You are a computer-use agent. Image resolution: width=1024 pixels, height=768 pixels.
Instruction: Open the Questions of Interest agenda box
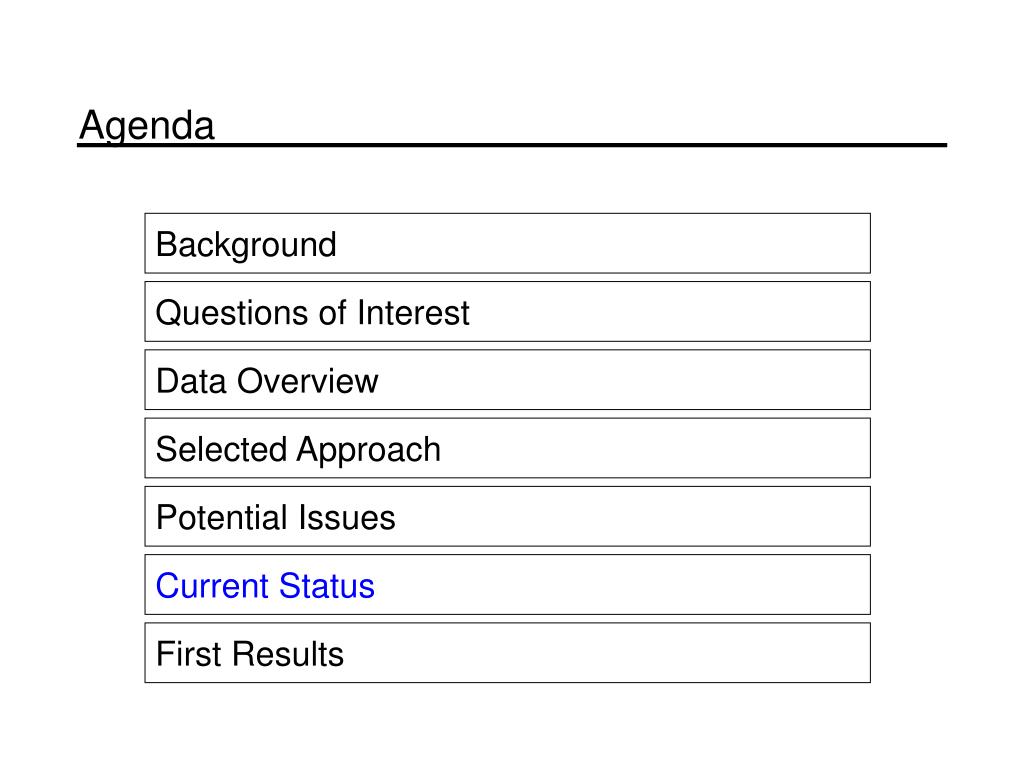pyautogui.click(x=507, y=312)
